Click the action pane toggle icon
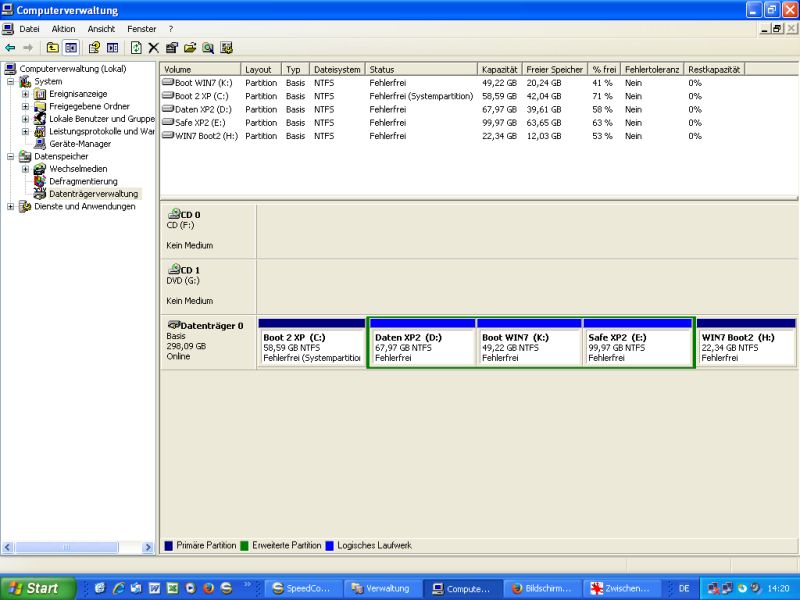Image resolution: width=800 pixels, height=600 pixels. [x=113, y=48]
